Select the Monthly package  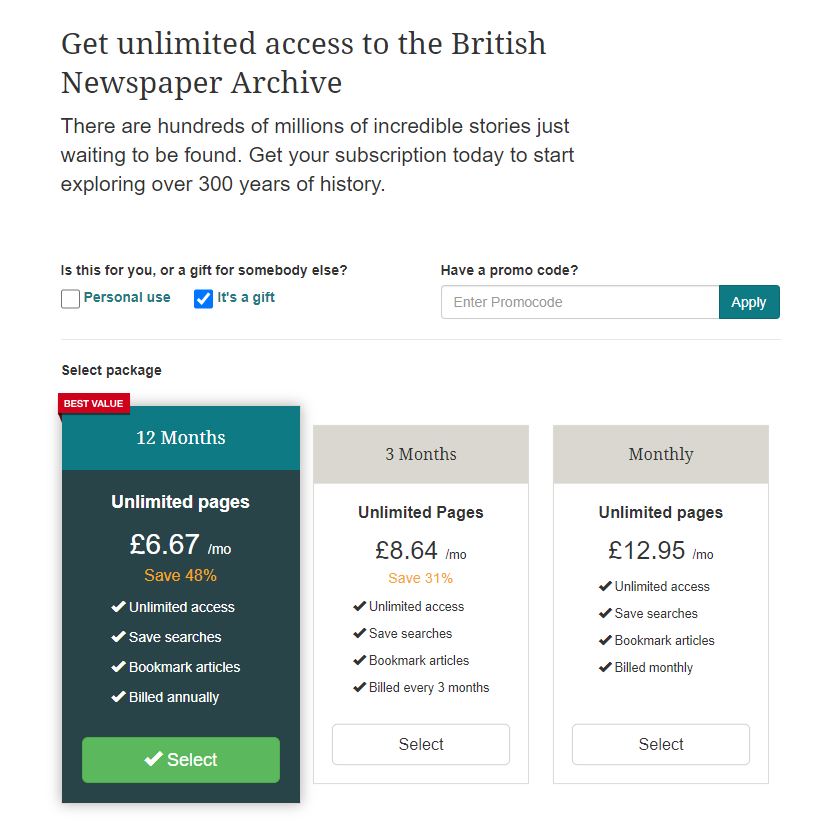point(661,744)
